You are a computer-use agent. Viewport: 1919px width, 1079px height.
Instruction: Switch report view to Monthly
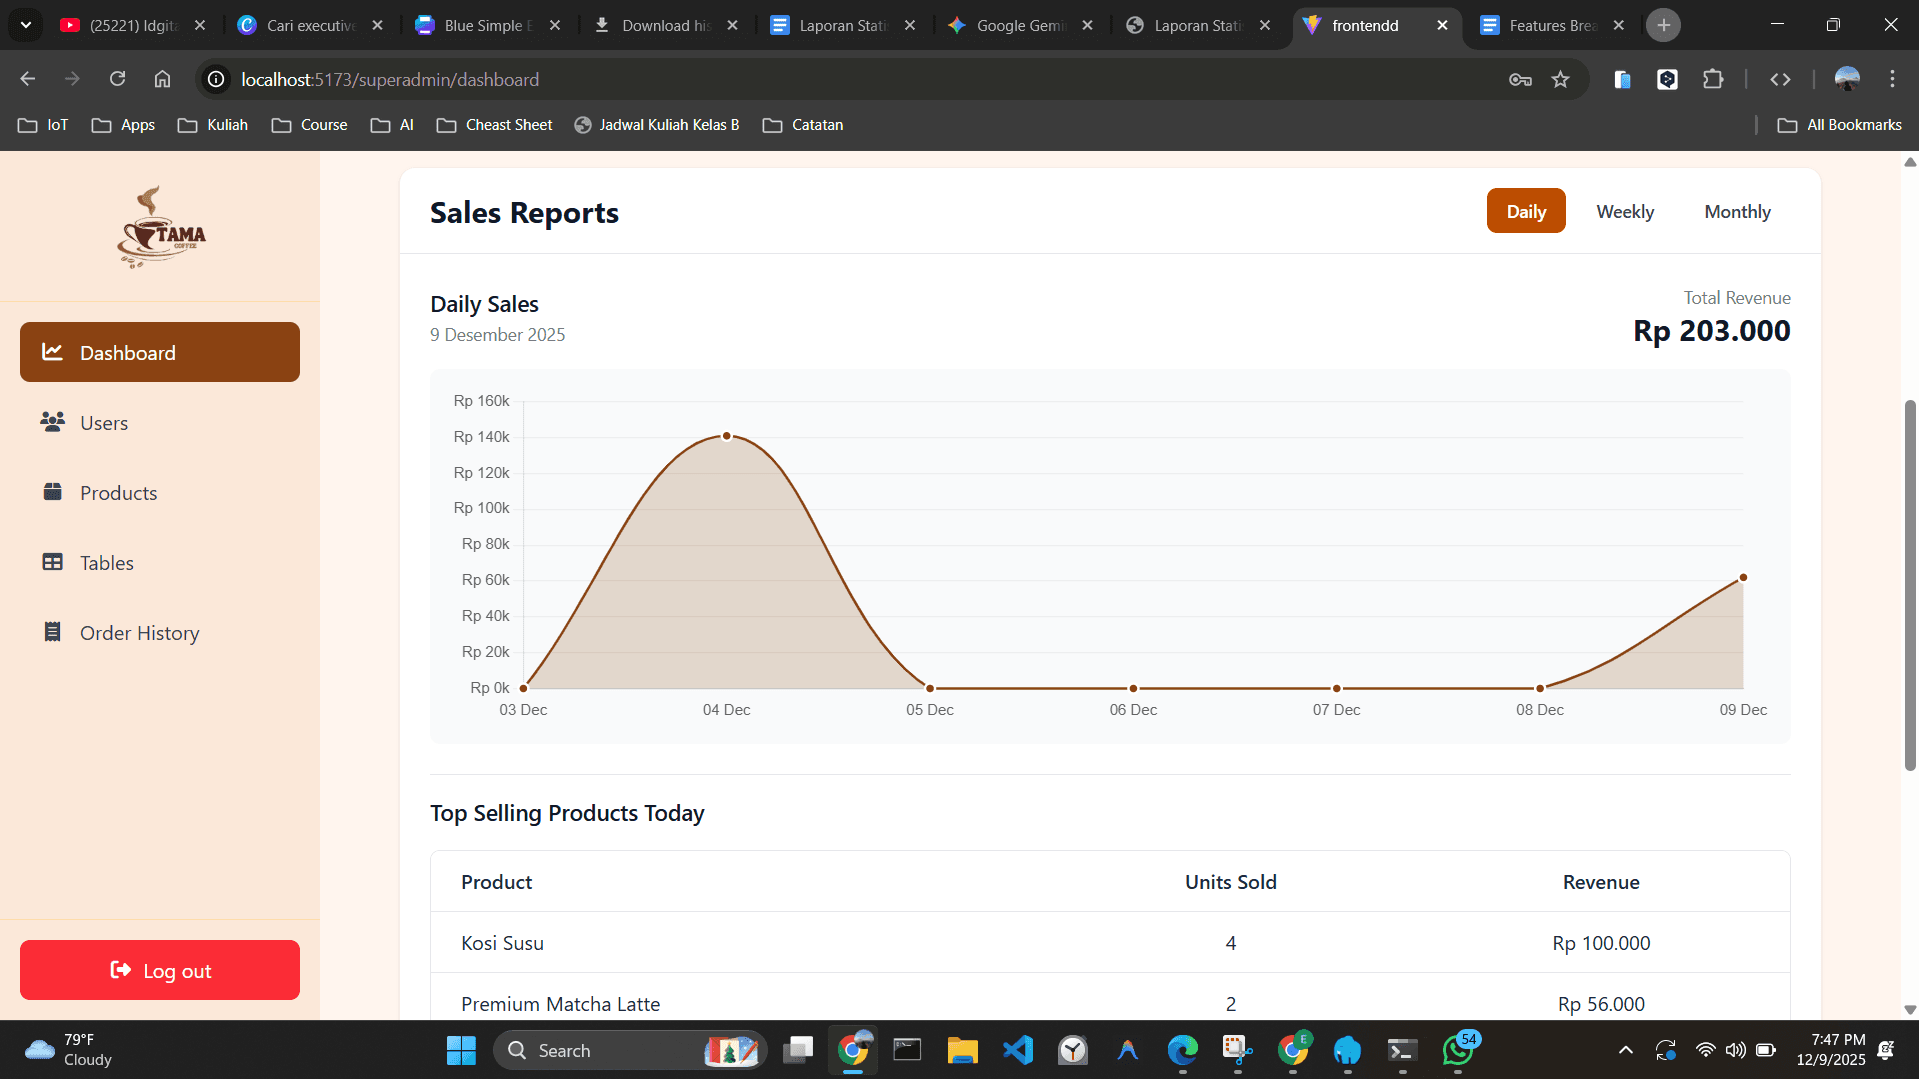pyautogui.click(x=1737, y=211)
